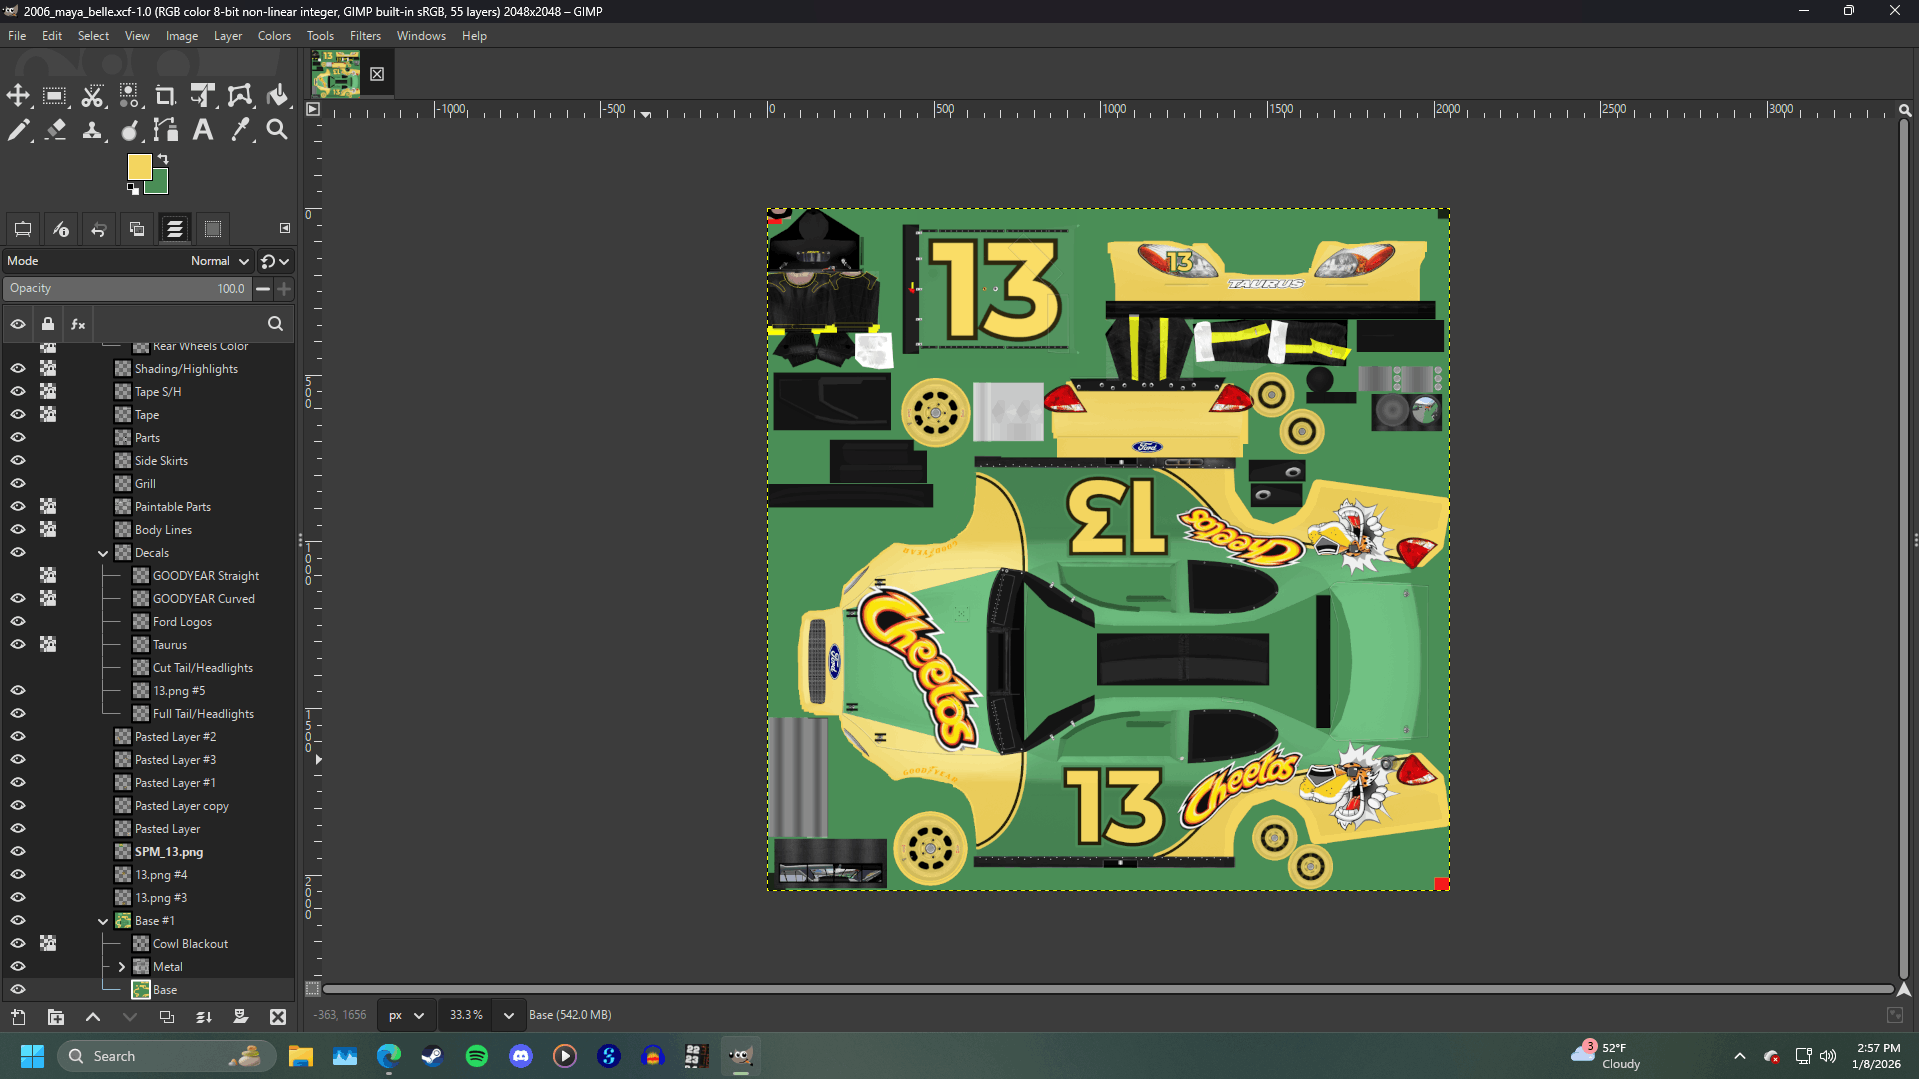Hide the Ford Logos layer

pos(18,622)
